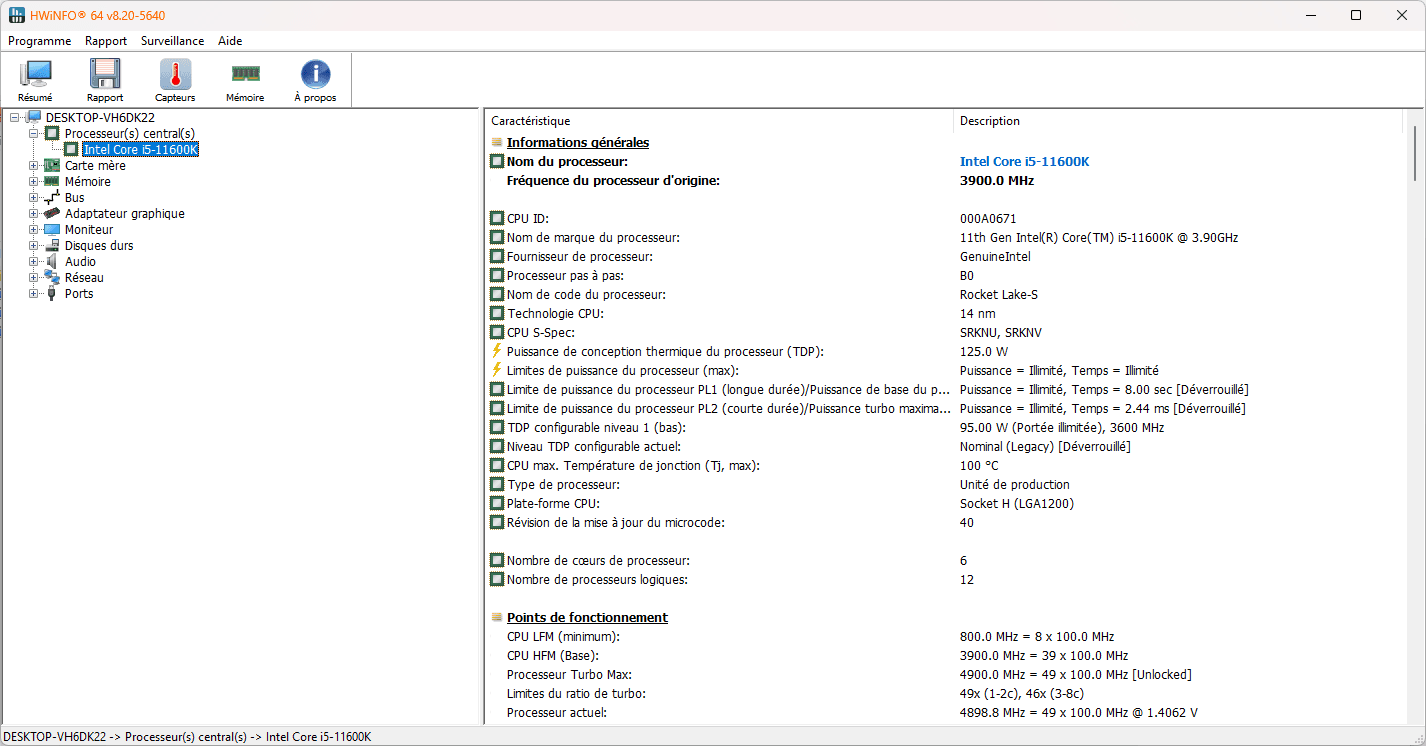Click the chip icon beside CPU ID
The image size is (1426, 746).
497,218
